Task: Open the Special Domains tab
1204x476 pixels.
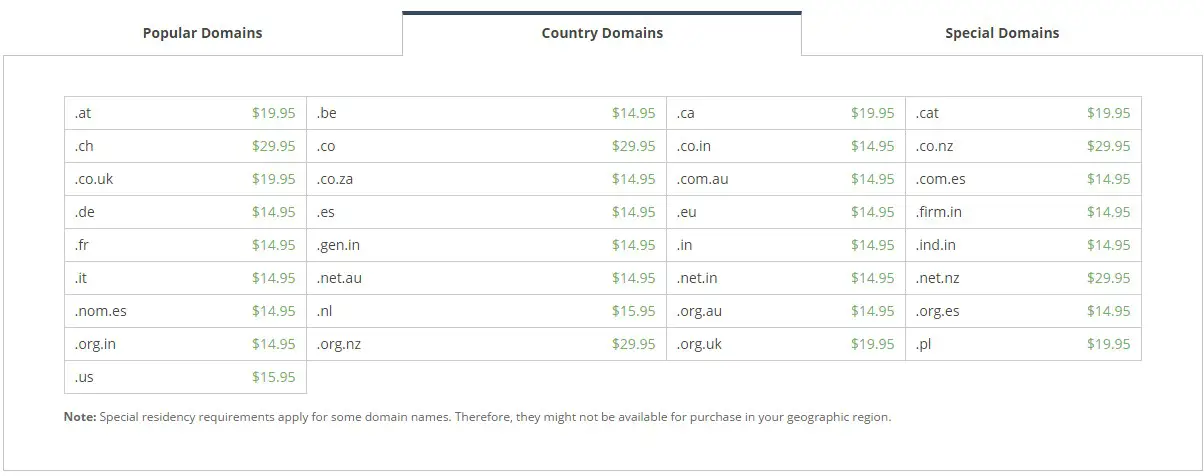Action: click(1002, 33)
